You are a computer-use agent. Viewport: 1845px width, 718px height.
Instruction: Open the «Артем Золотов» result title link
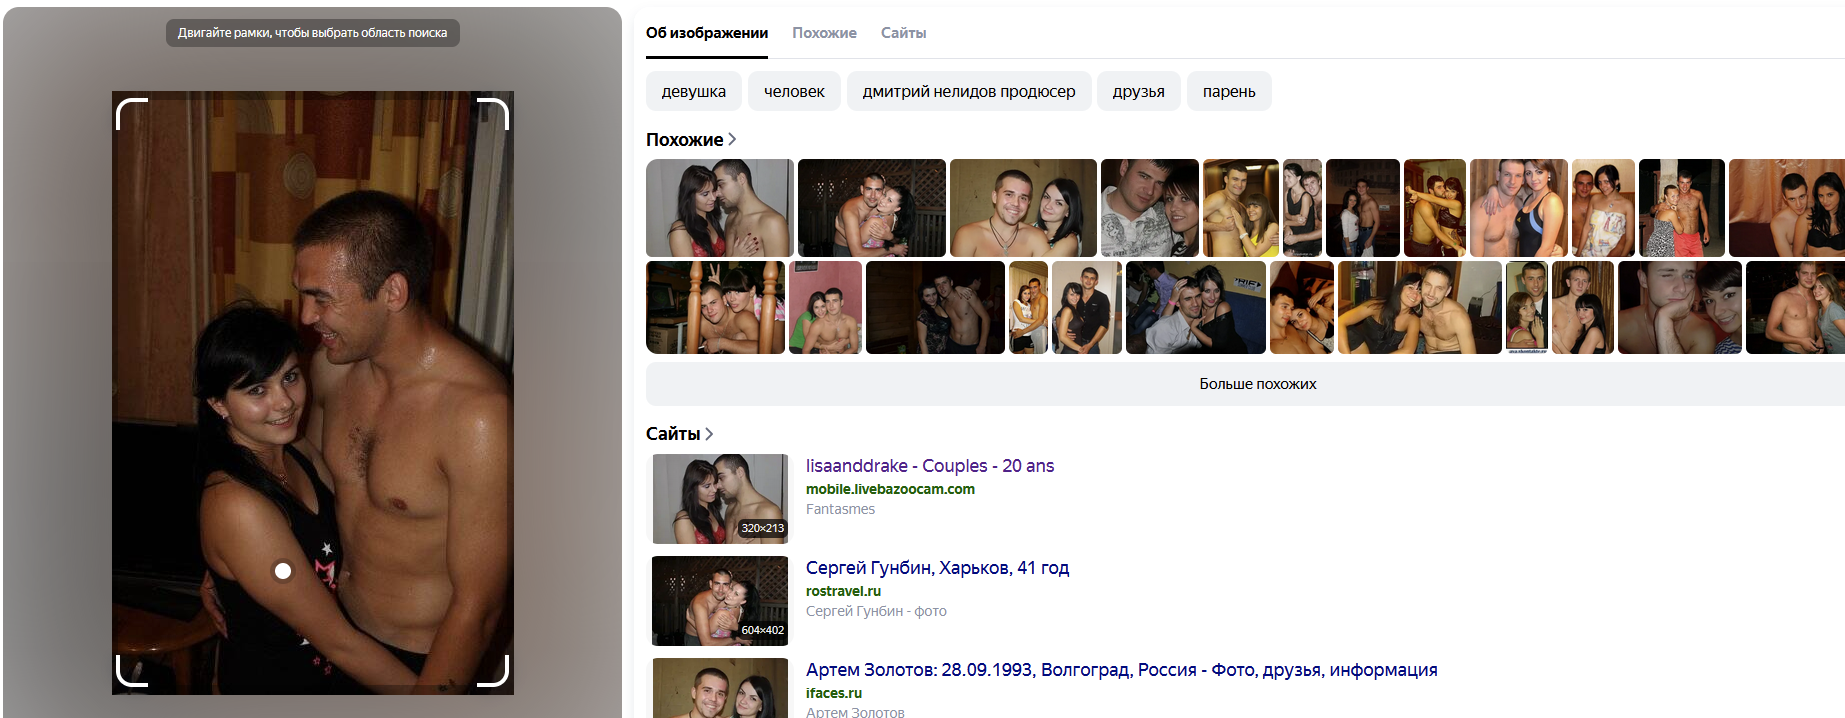point(1121,670)
